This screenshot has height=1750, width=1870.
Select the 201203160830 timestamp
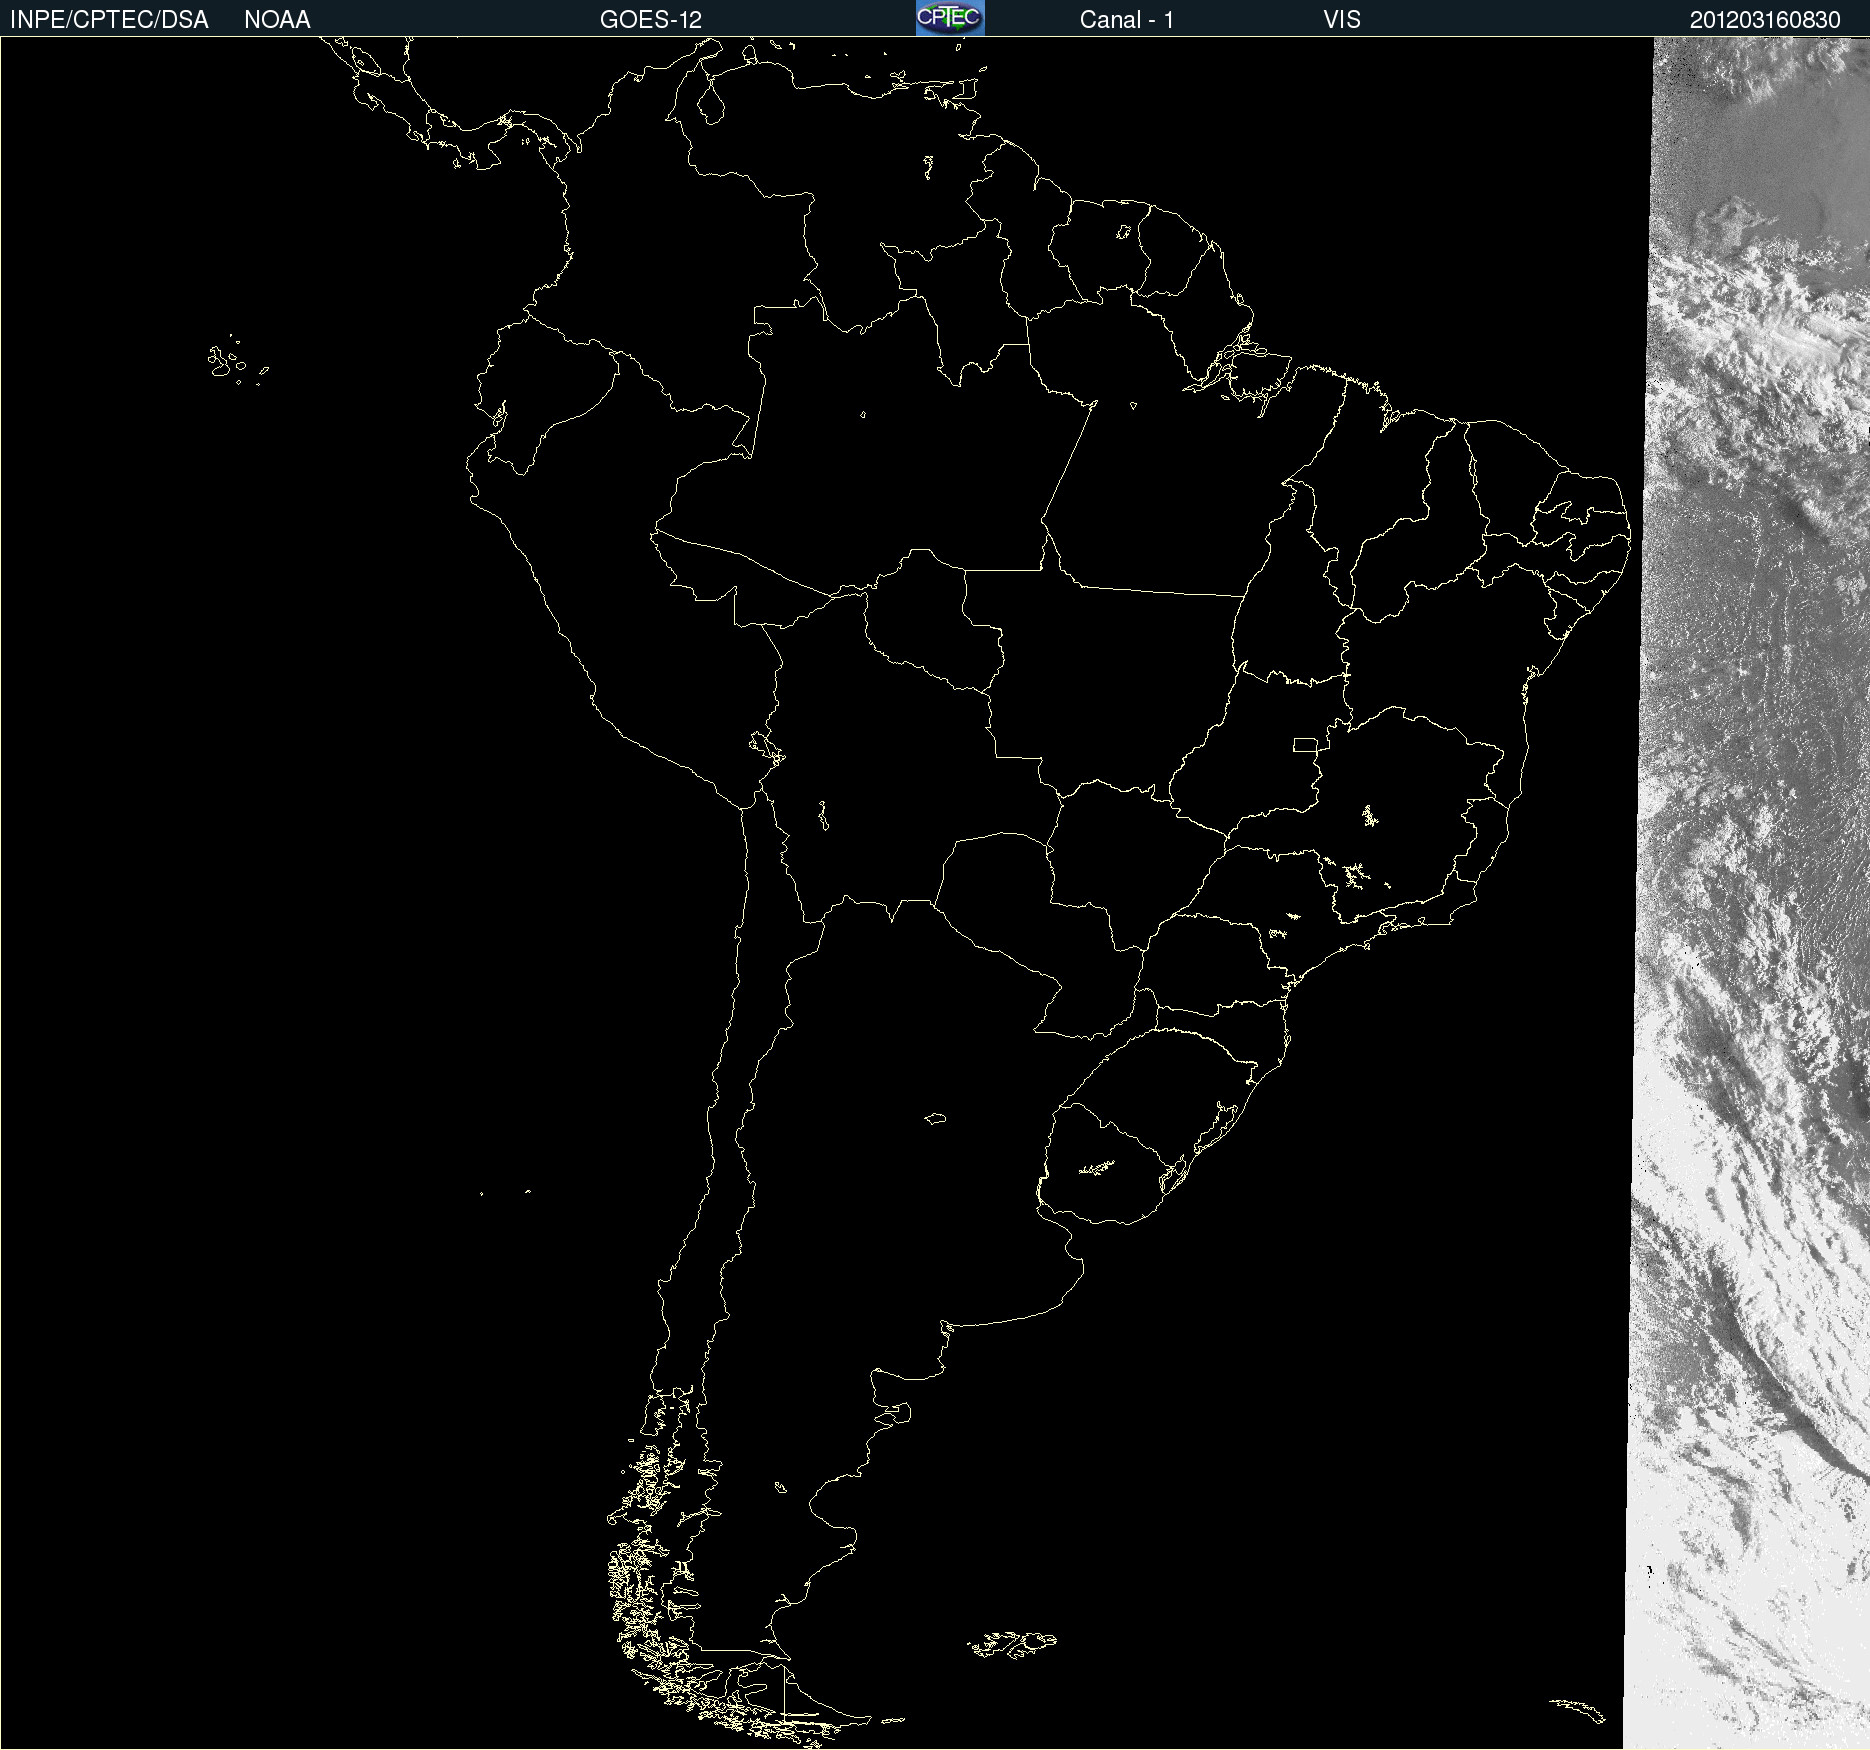[x=1765, y=20]
